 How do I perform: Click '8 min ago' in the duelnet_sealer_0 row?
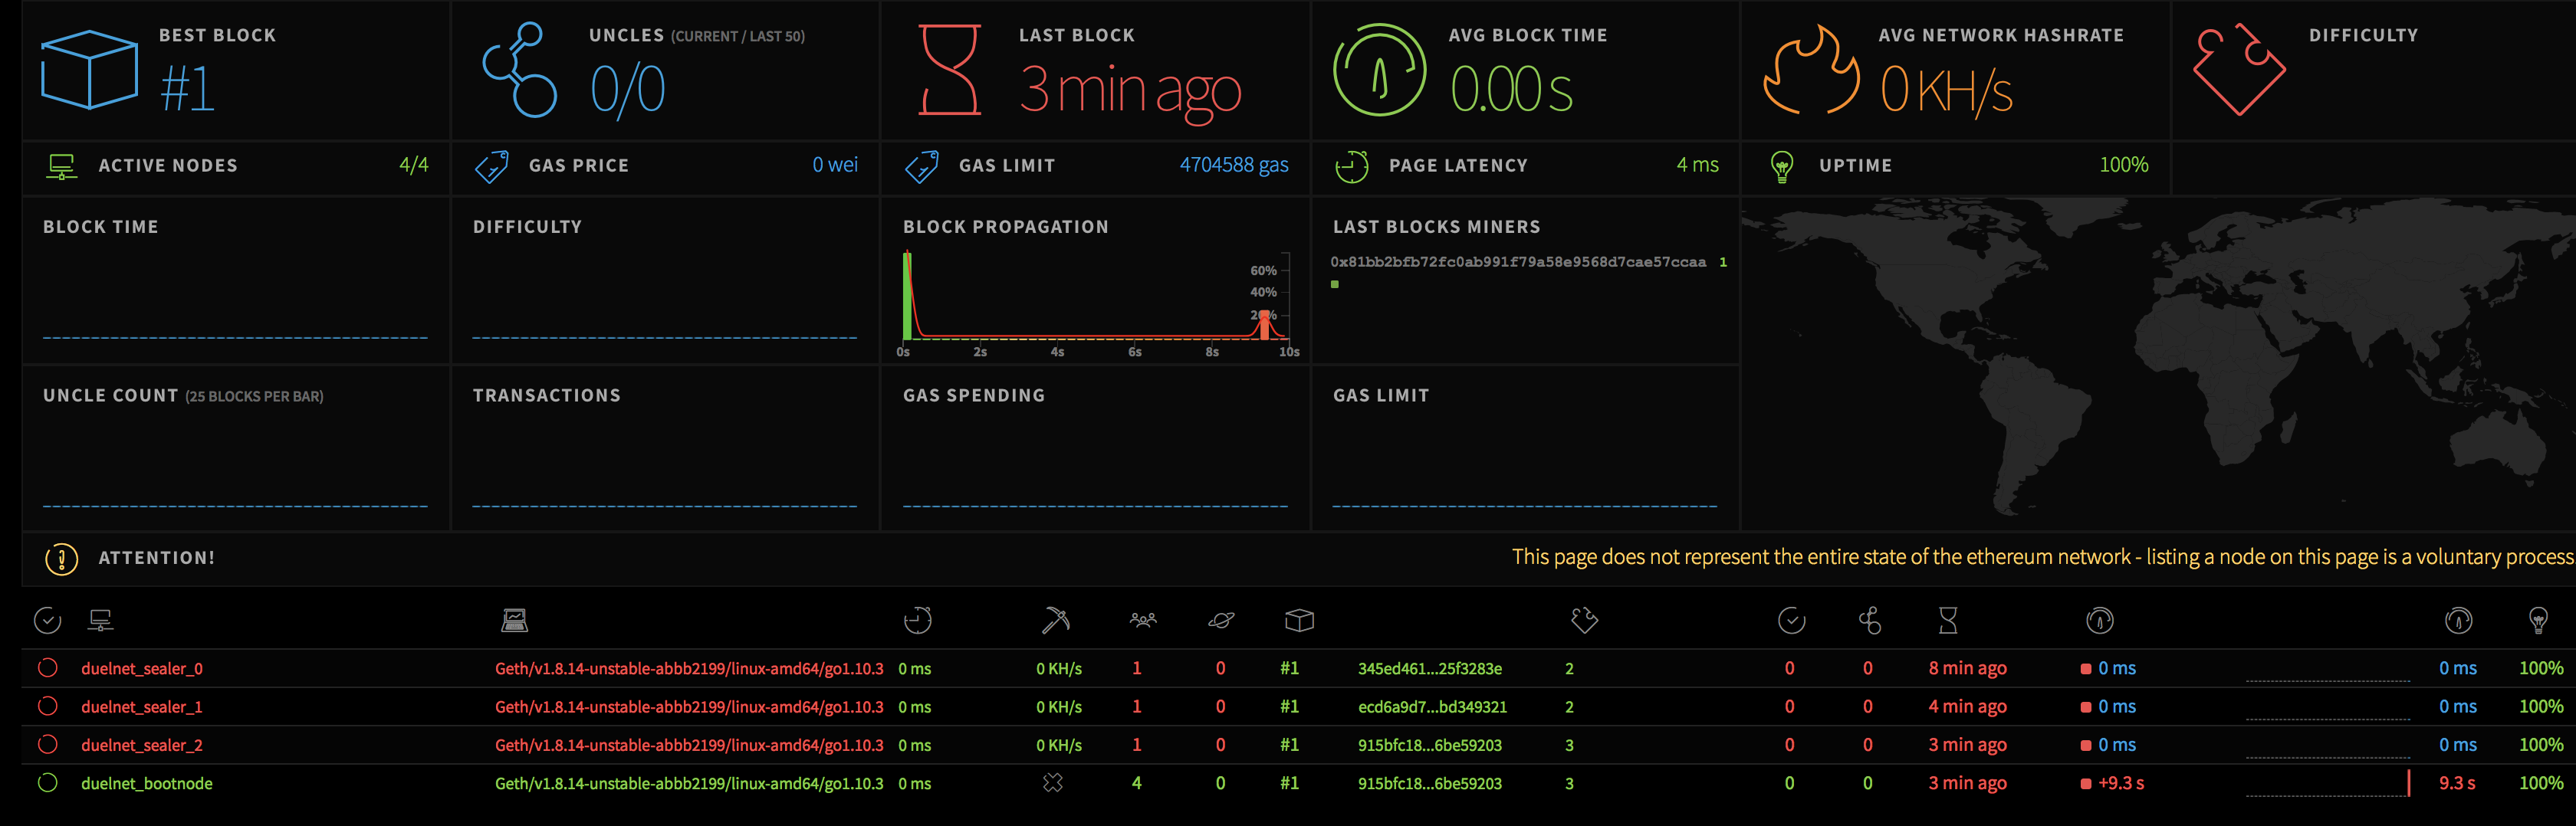click(1968, 669)
